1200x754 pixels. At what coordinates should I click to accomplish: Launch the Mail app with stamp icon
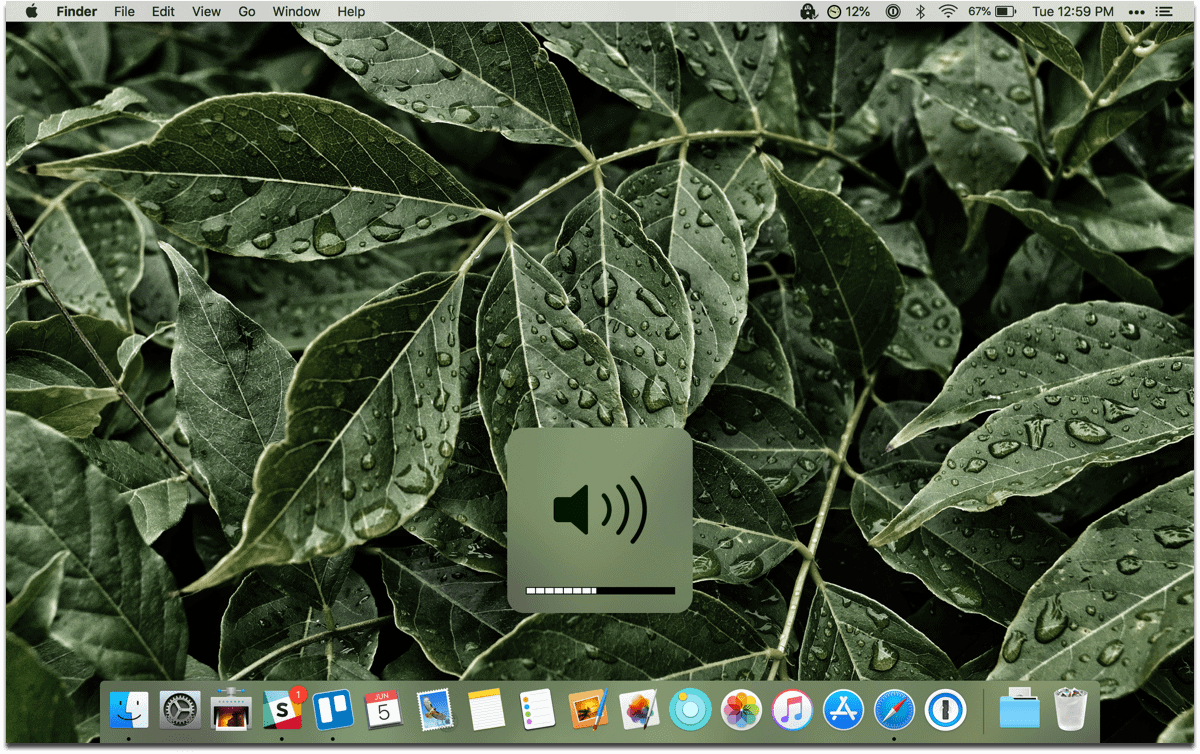tap(435, 710)
